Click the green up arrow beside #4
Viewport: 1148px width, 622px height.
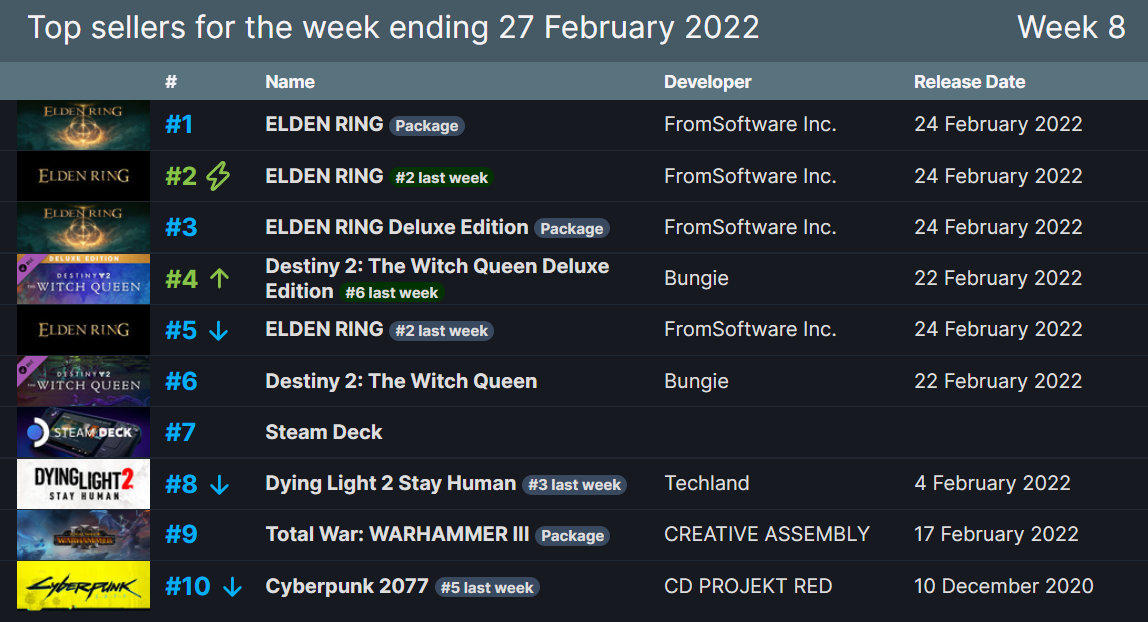220,278
